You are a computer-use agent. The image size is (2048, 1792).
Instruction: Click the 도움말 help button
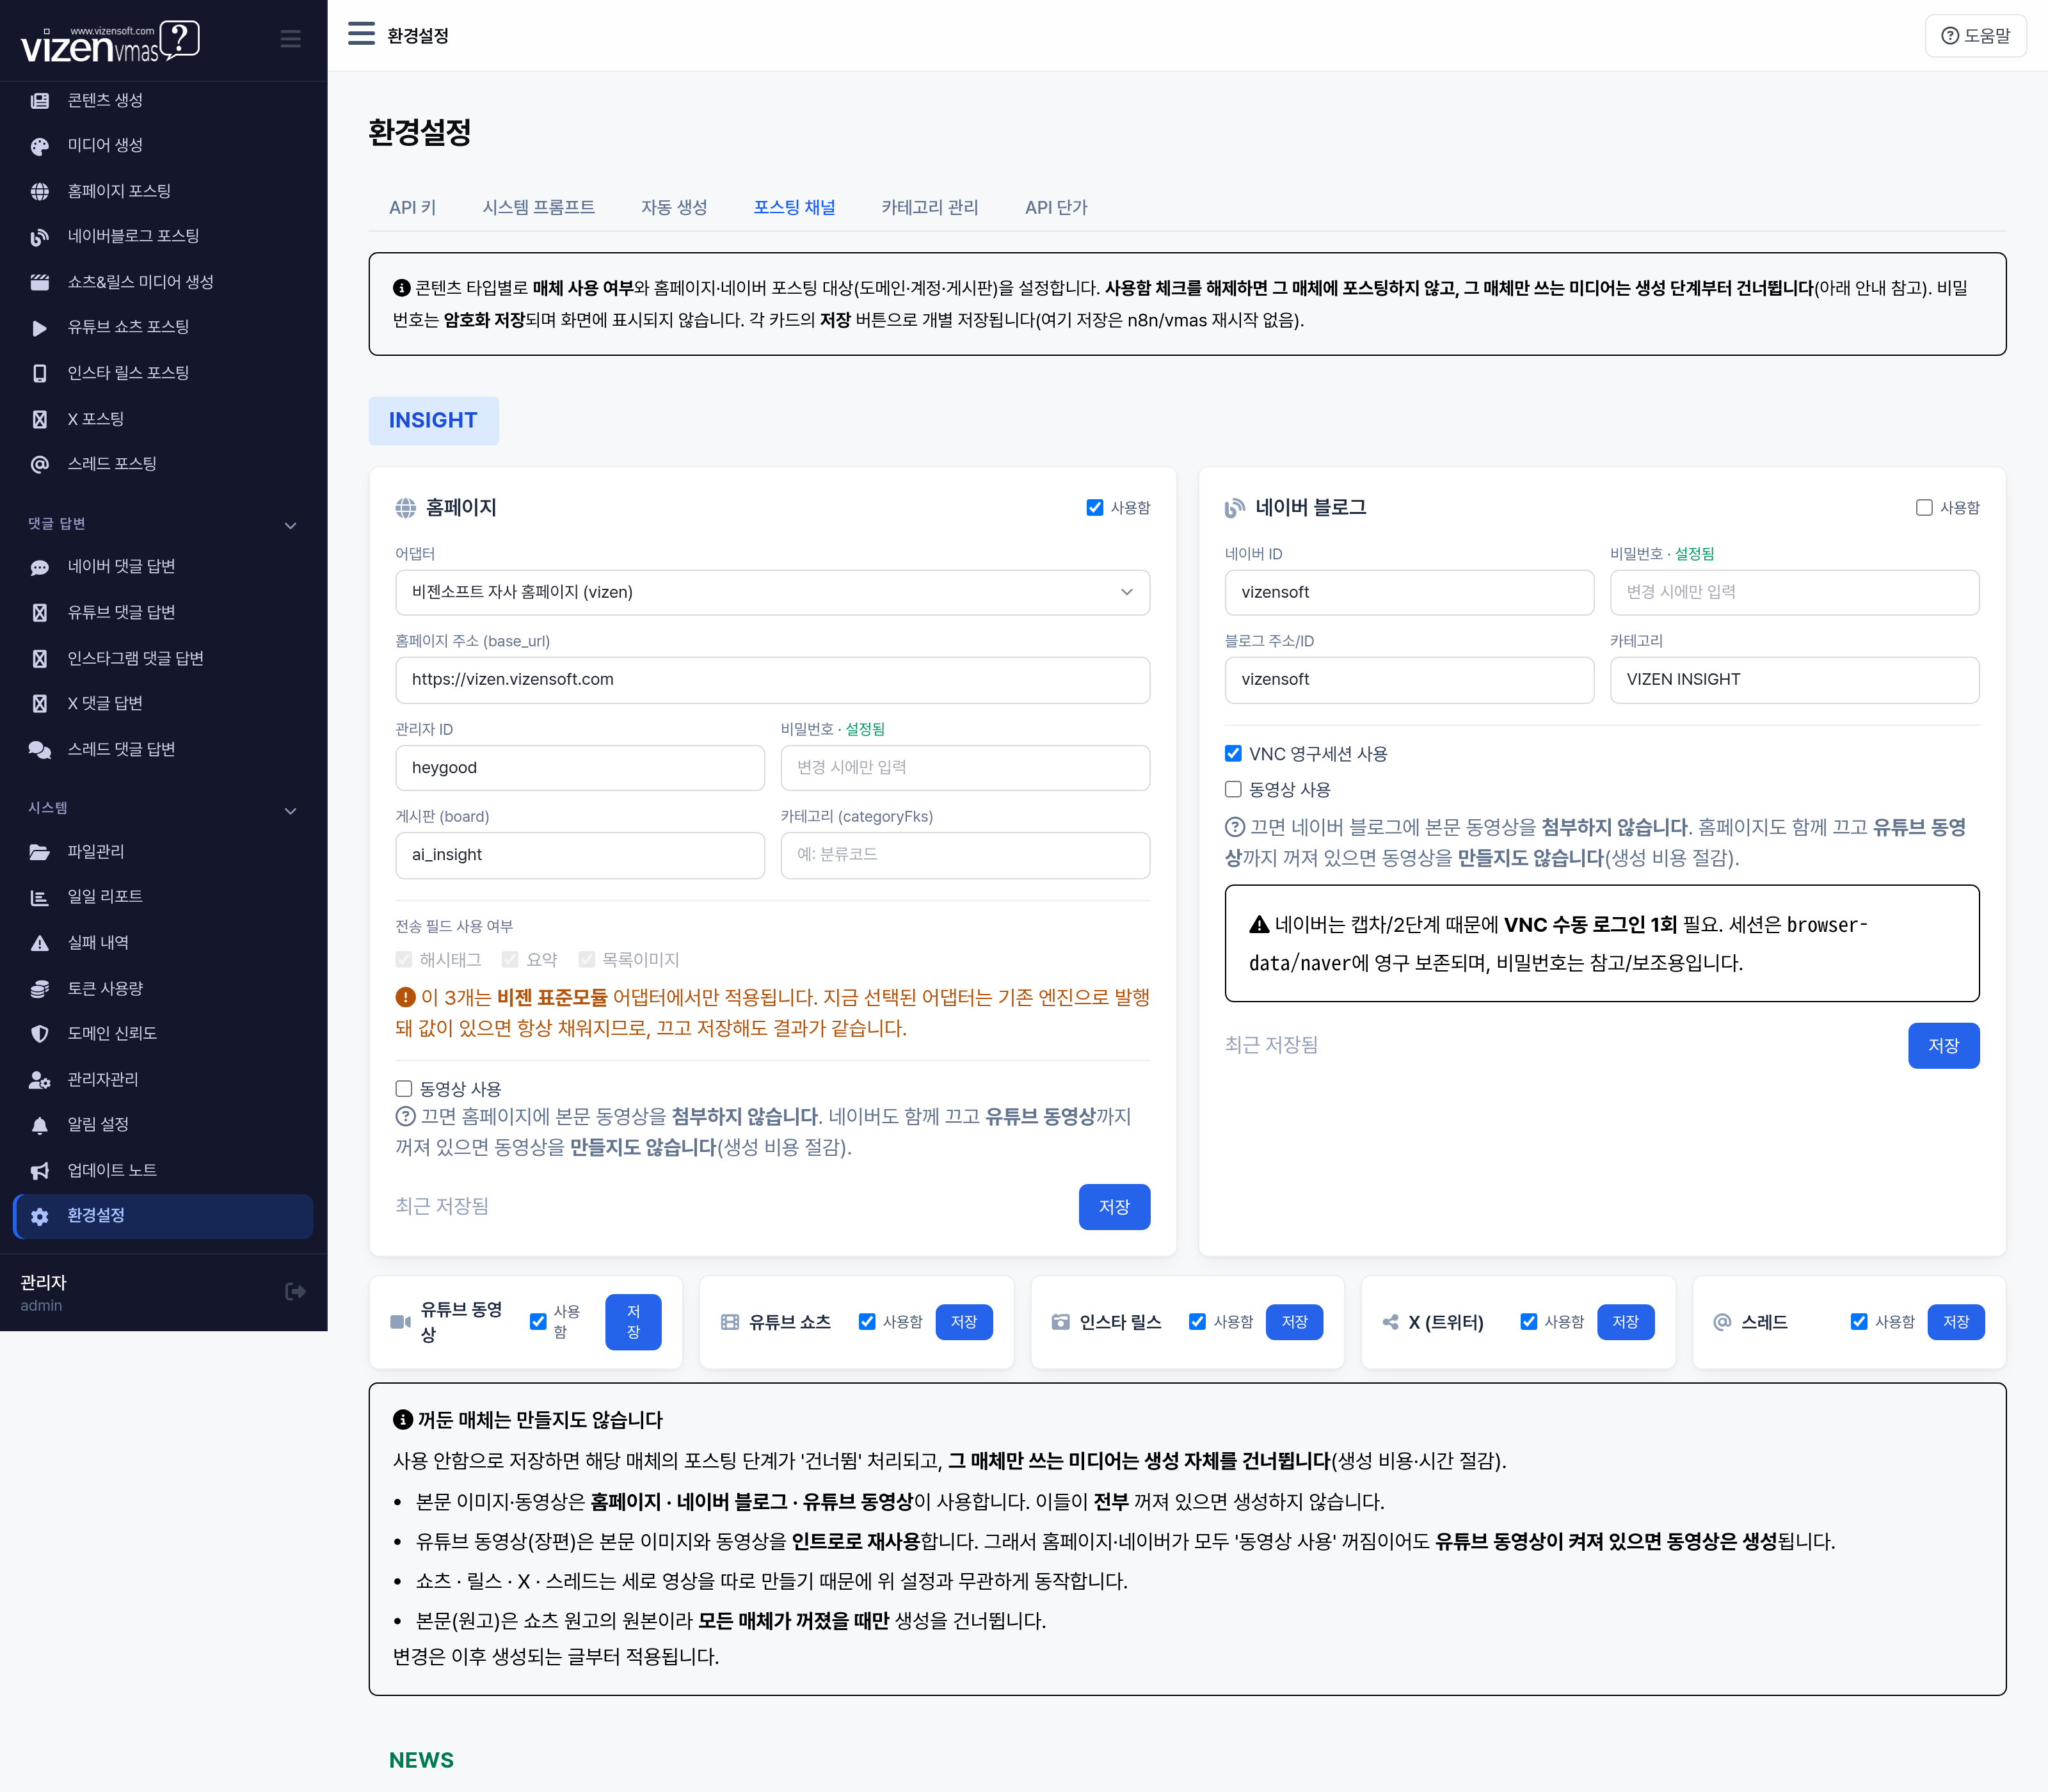pos(1975,36)
